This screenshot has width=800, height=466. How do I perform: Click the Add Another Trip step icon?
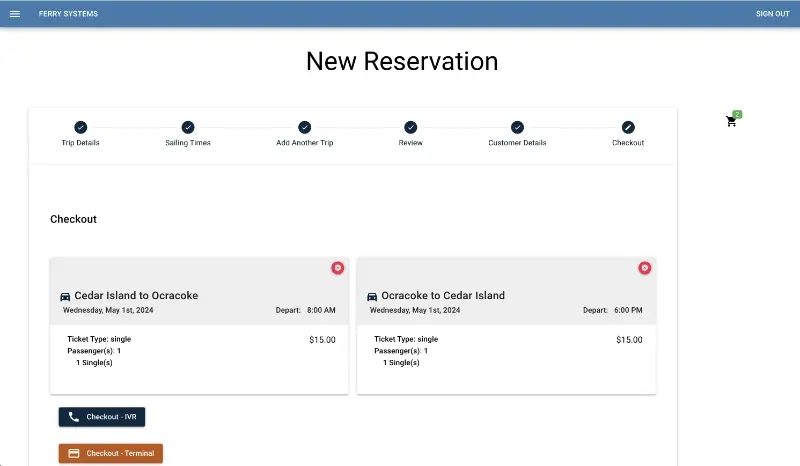coord(305,127)
